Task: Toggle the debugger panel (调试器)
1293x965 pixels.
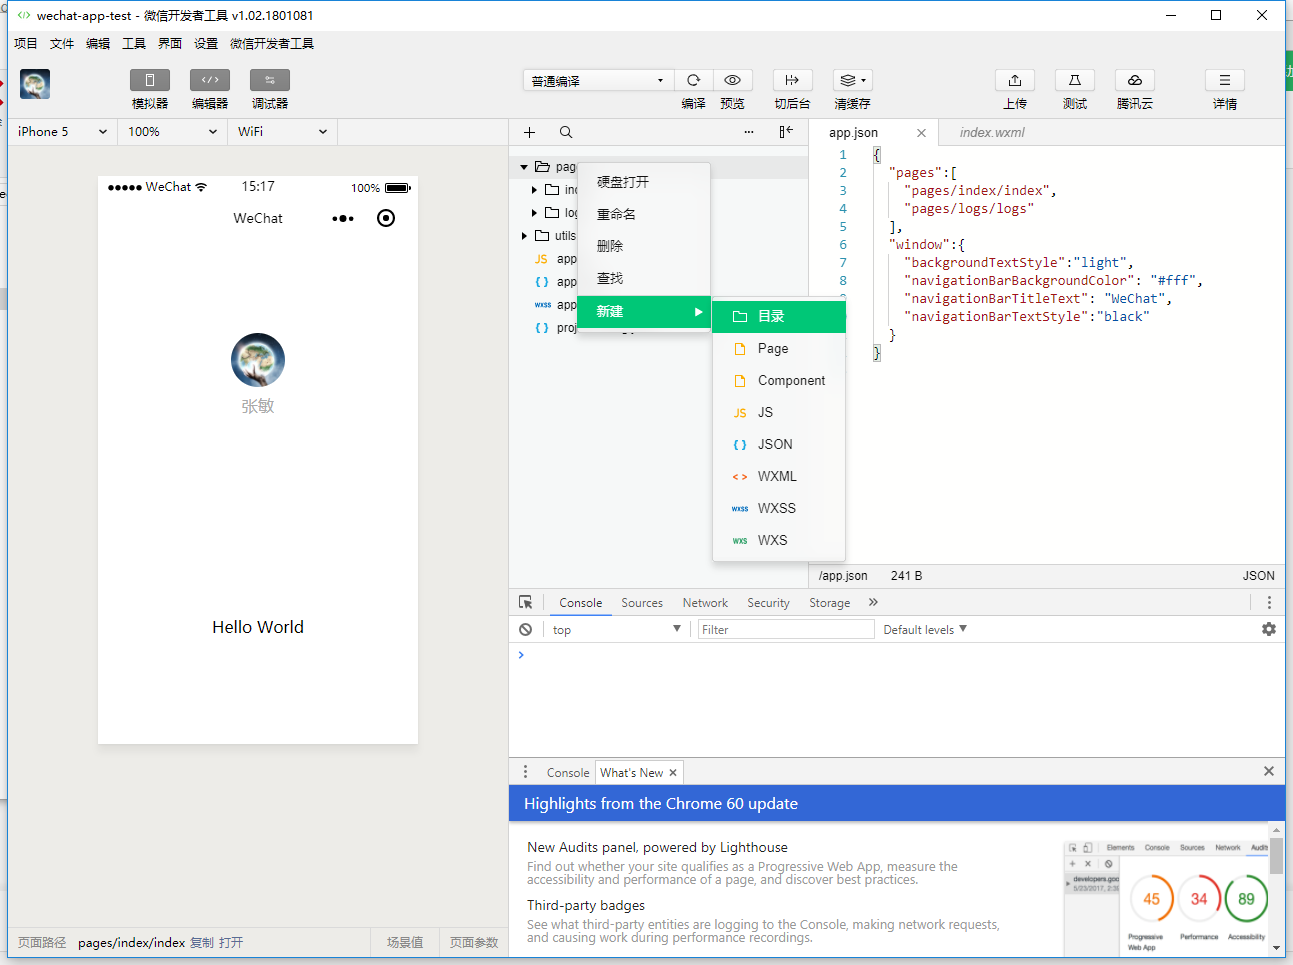Action: [270, 80]
